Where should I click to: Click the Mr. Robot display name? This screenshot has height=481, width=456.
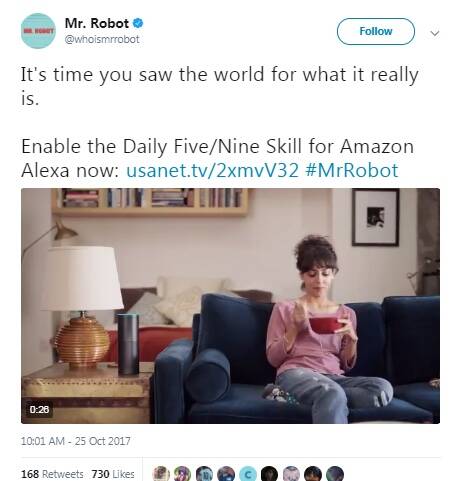(x=97, y=23)
